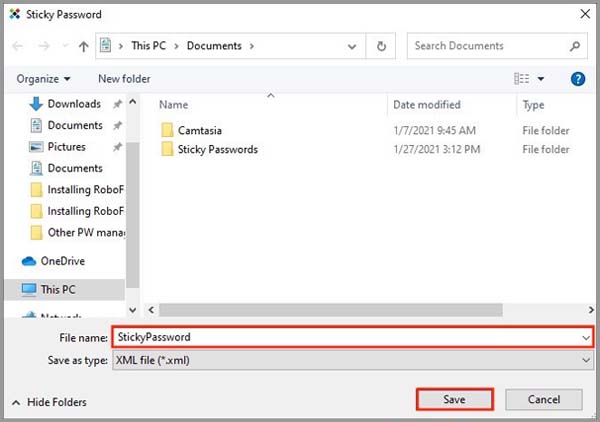Click the OneDrive cloud icon
Viewport: 600px width, 422px height.
click(29, 261)
